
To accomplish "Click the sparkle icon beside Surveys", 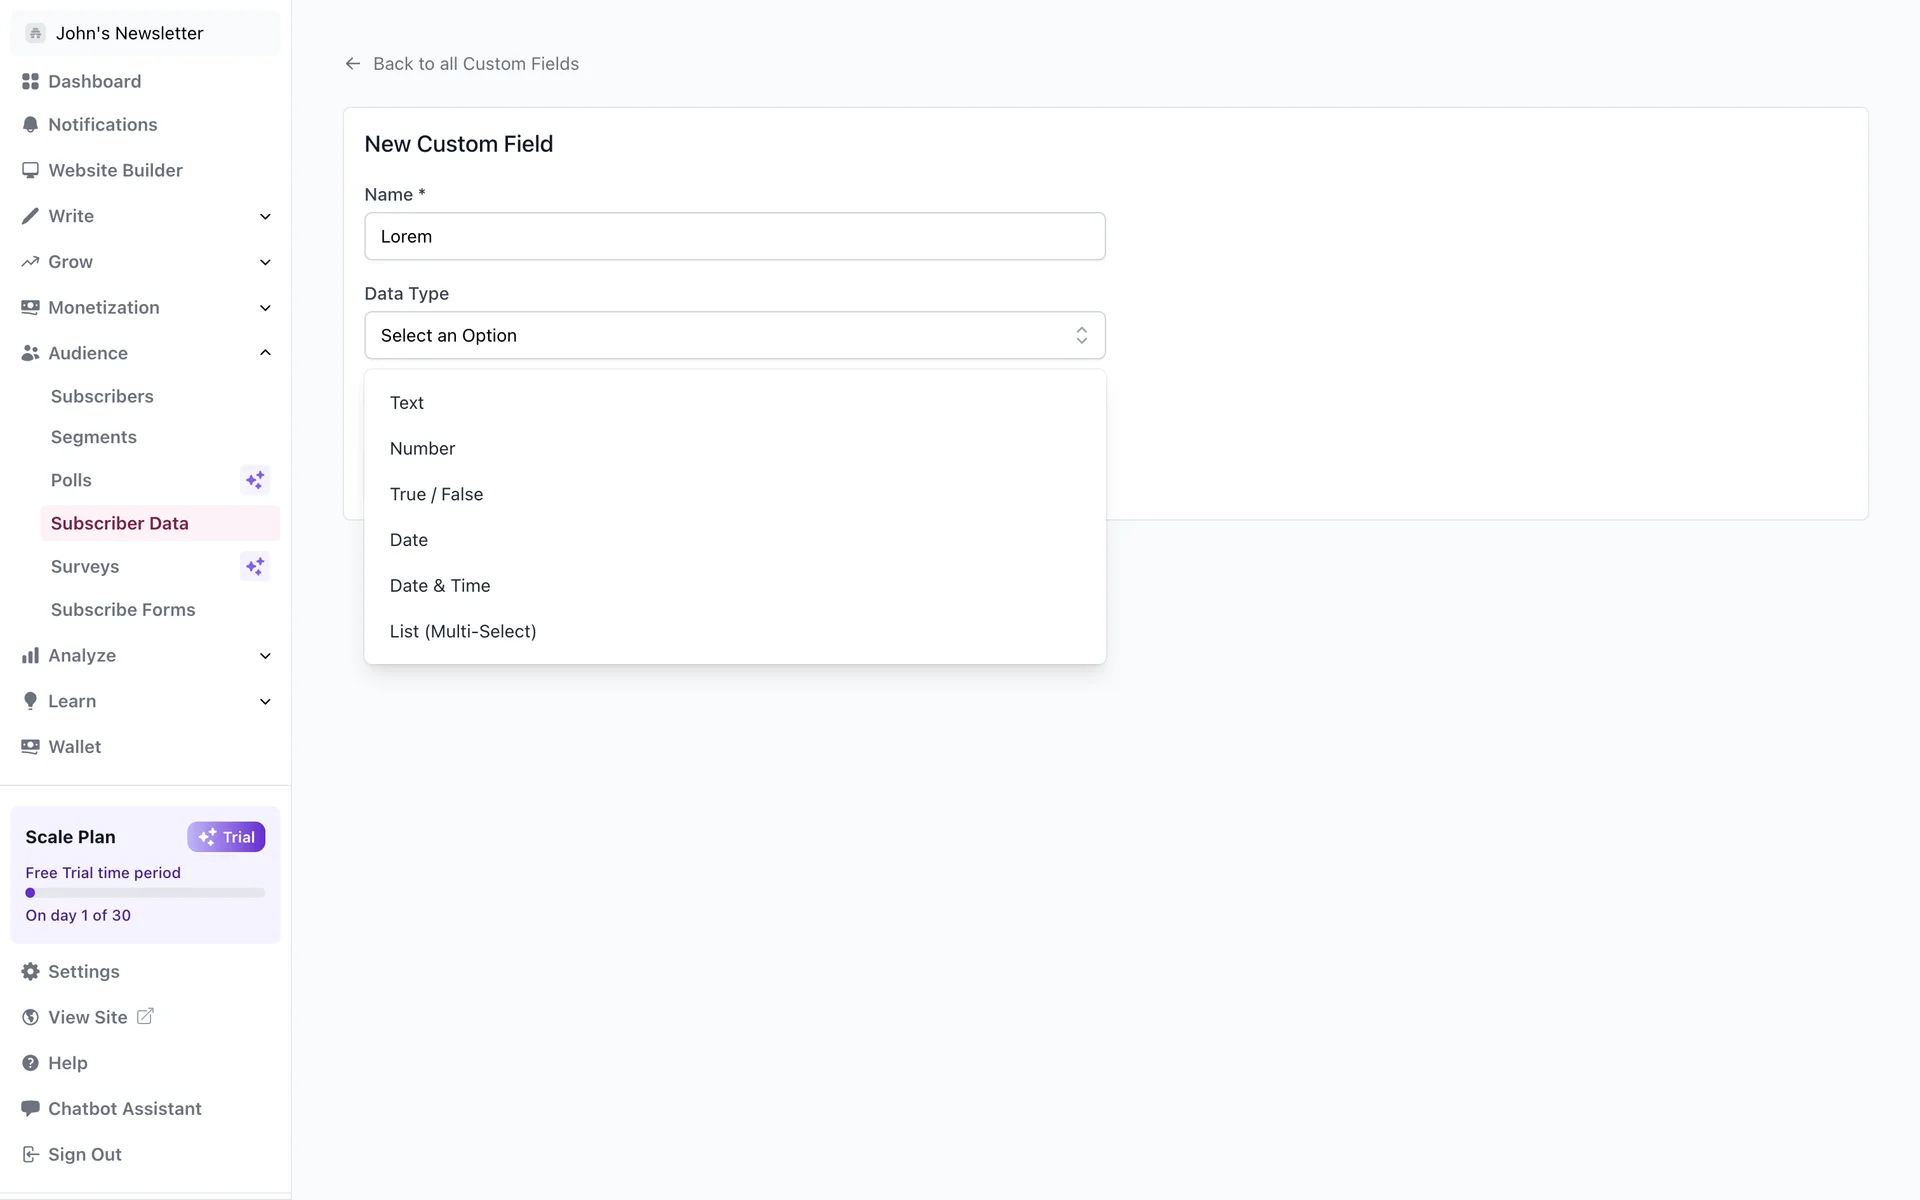I will pyautogui.click(x=255, y=567).
